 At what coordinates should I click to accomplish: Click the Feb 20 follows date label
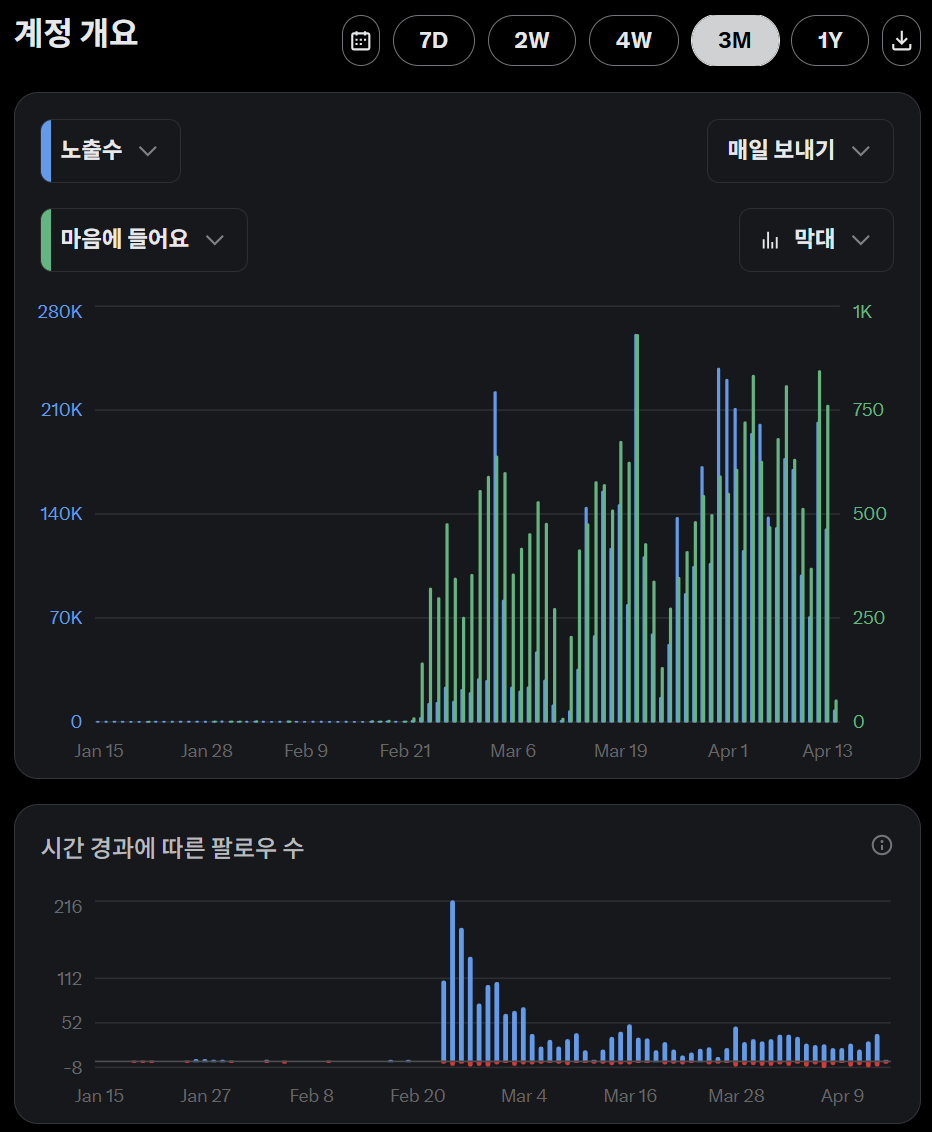tap(418, 1096)
